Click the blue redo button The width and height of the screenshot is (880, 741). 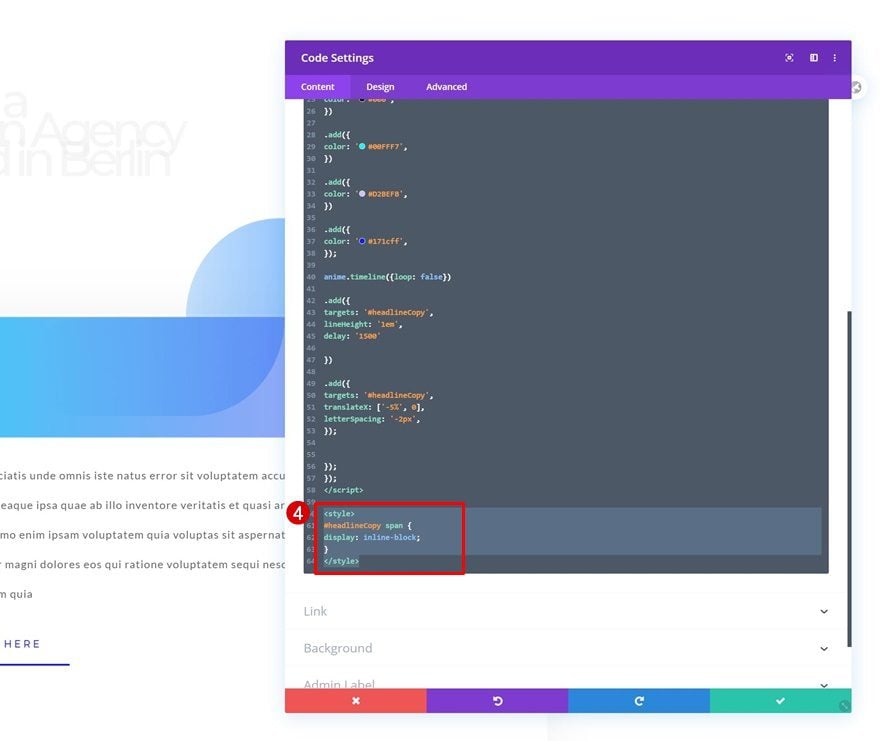(x=639, y=701)
